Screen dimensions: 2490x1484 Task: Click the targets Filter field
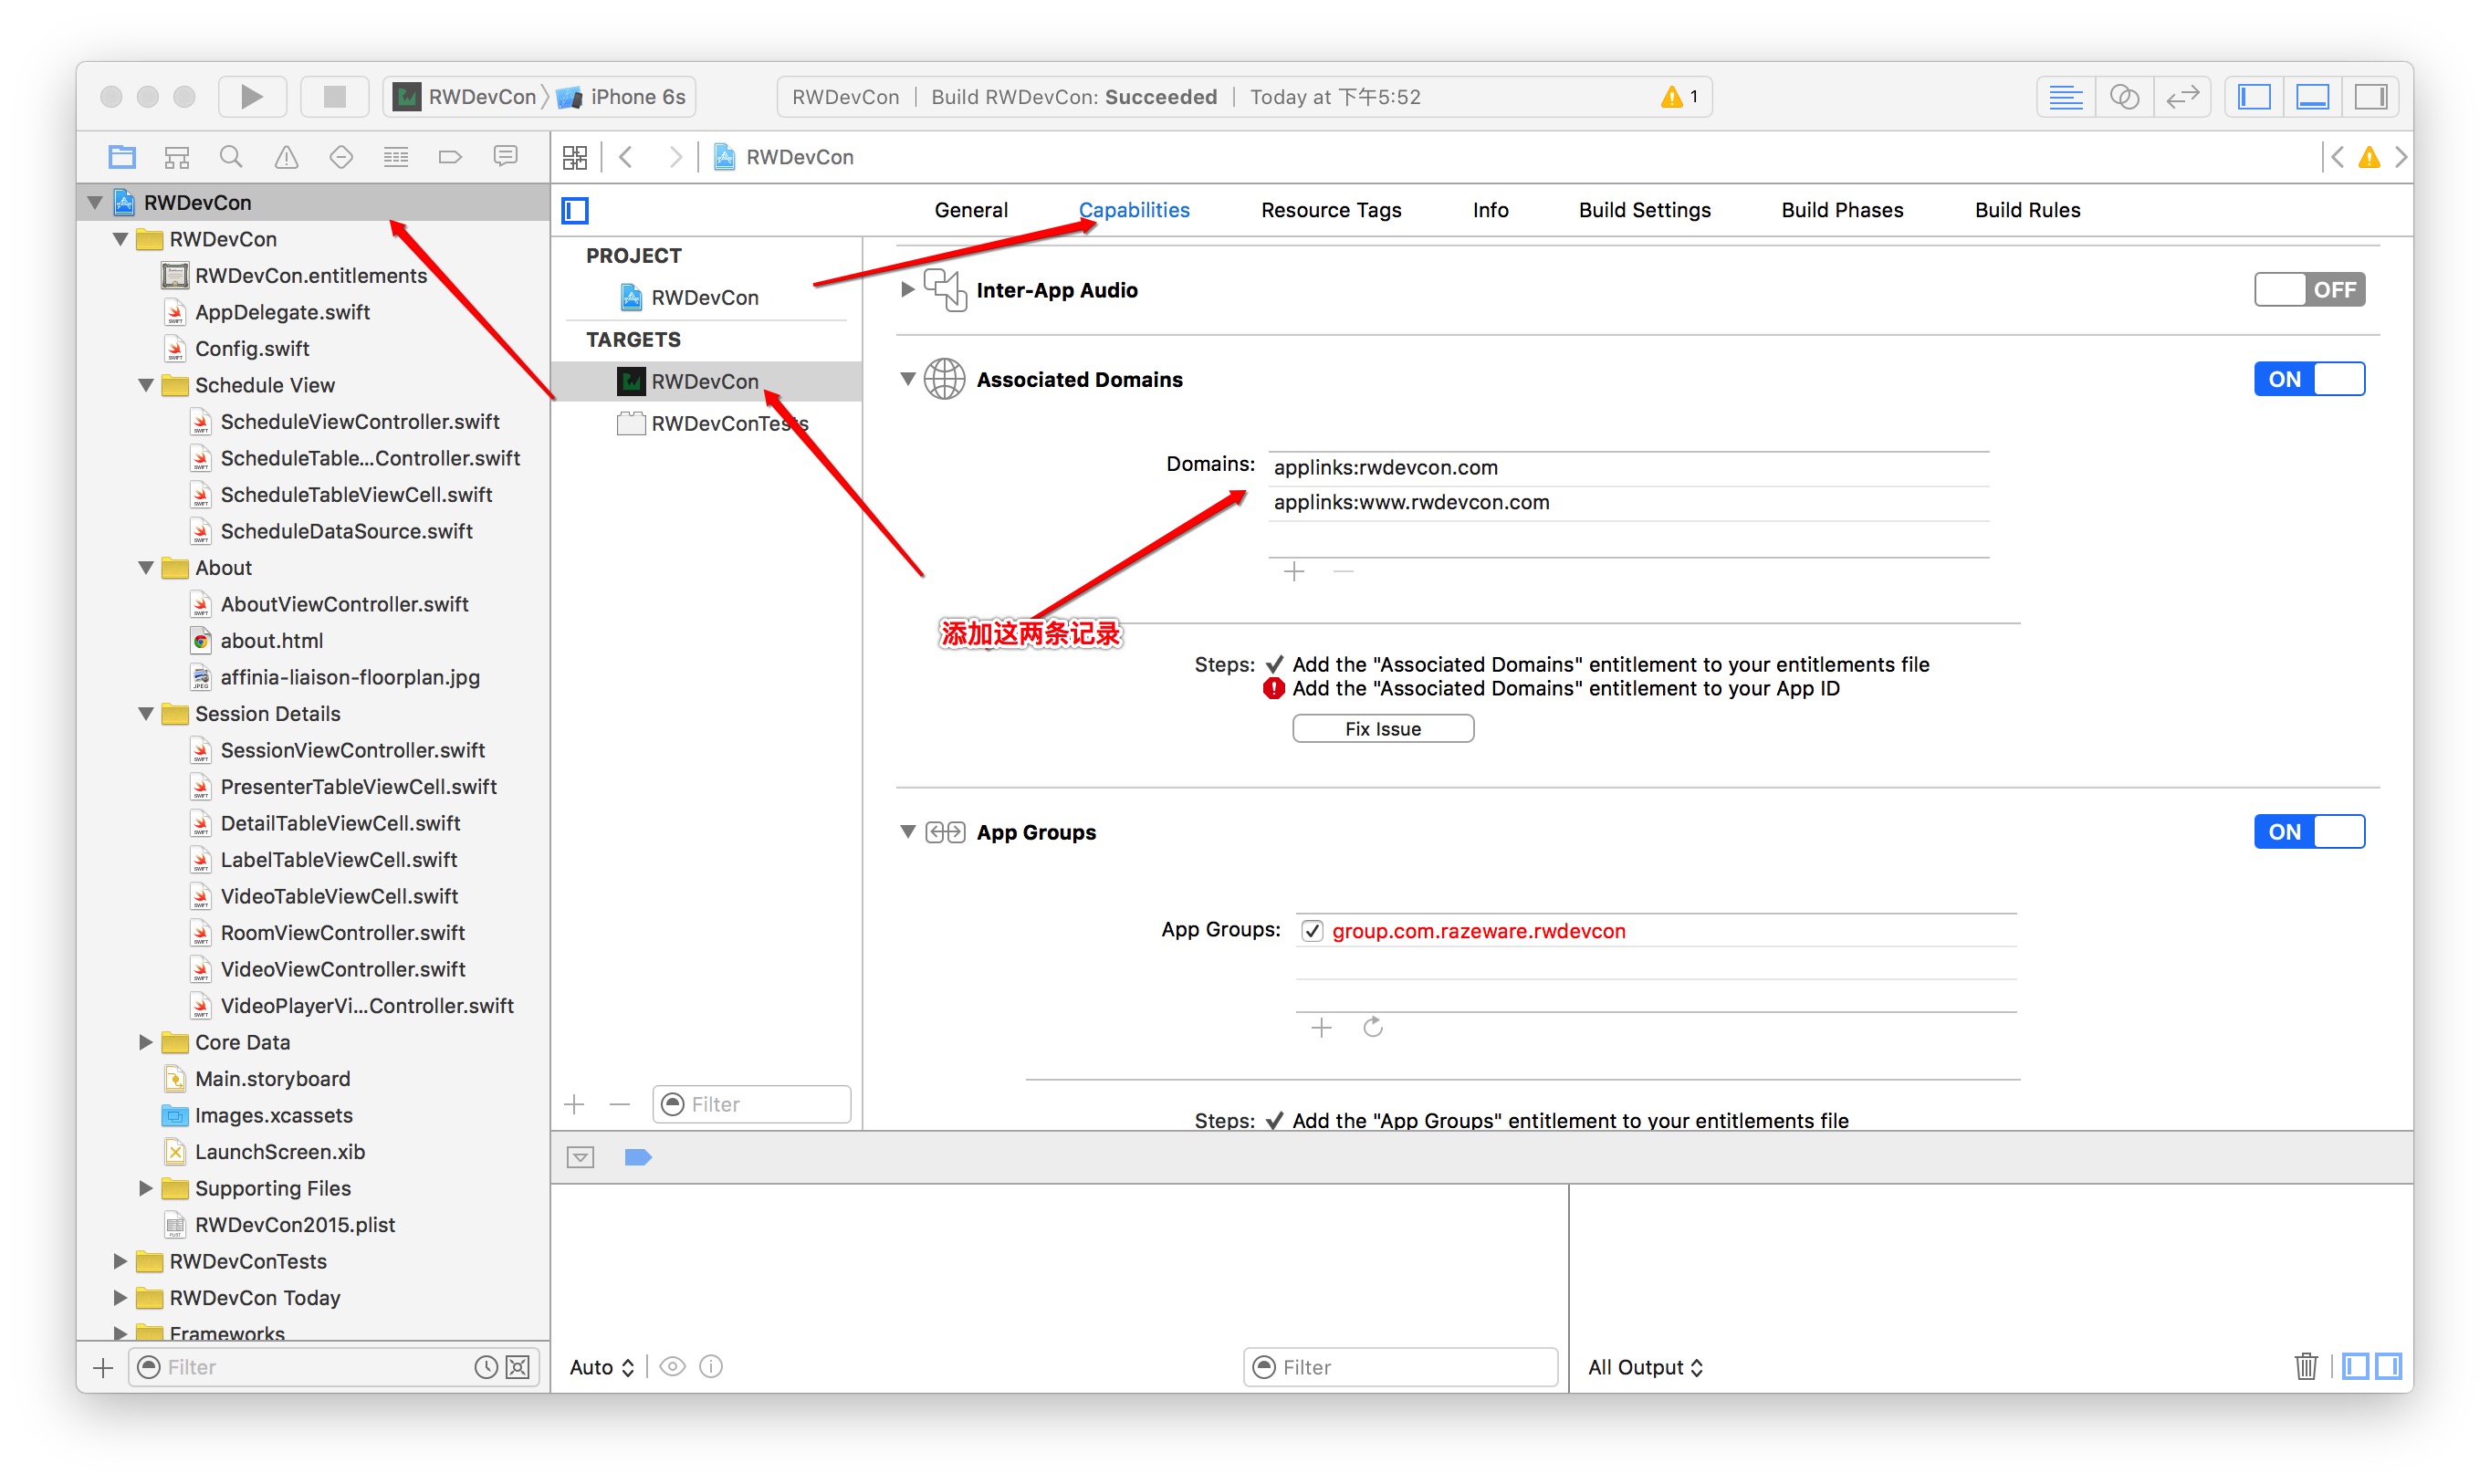coord(752,1104)
